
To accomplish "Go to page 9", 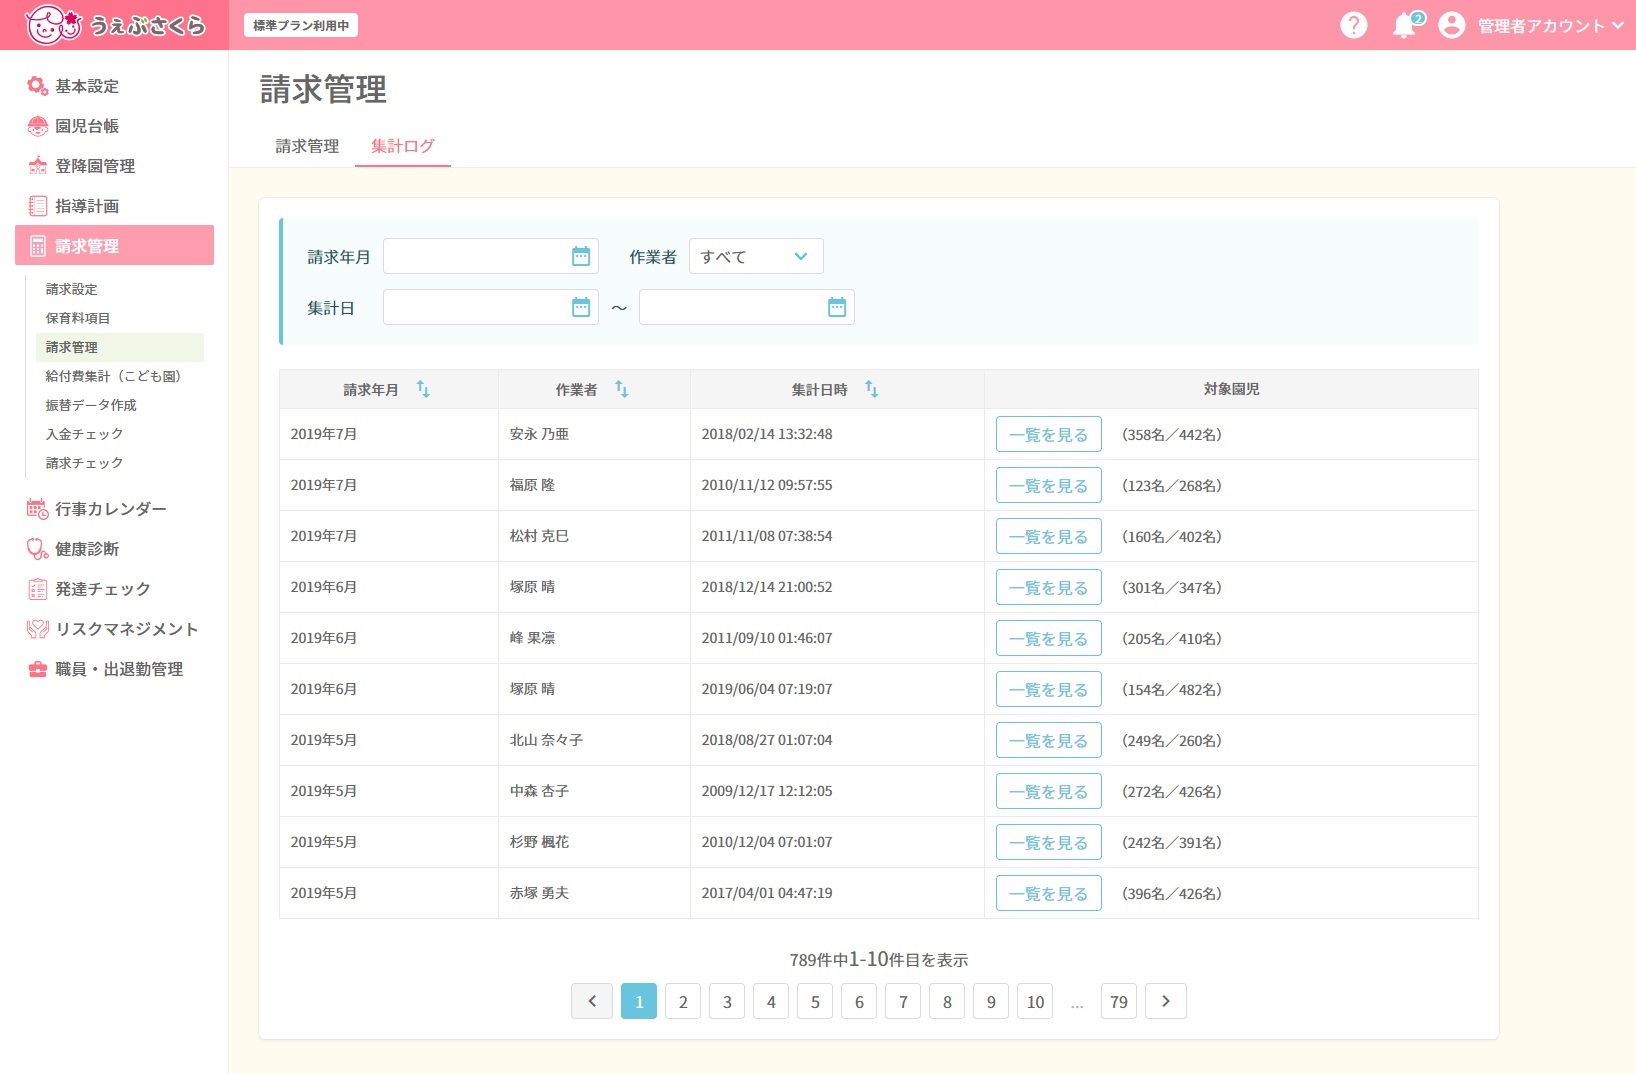I will point(991,1001).
